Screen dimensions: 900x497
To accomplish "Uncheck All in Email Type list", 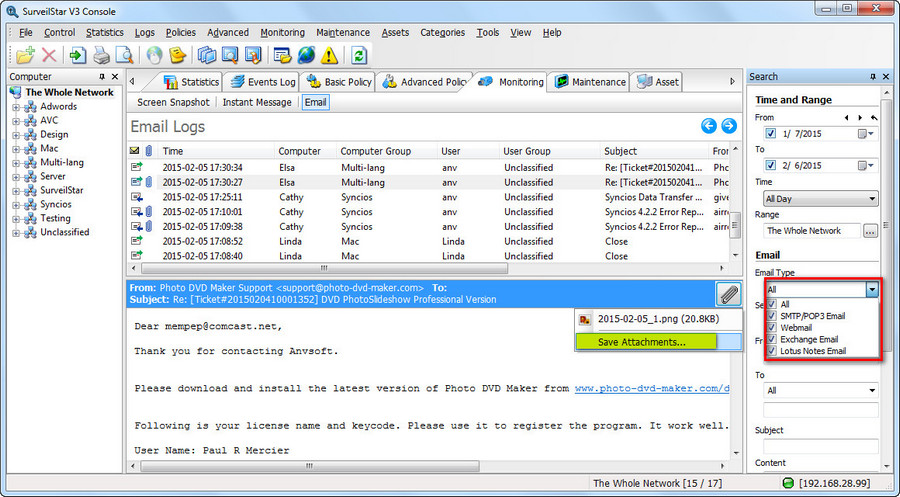I will click(772, 304).
